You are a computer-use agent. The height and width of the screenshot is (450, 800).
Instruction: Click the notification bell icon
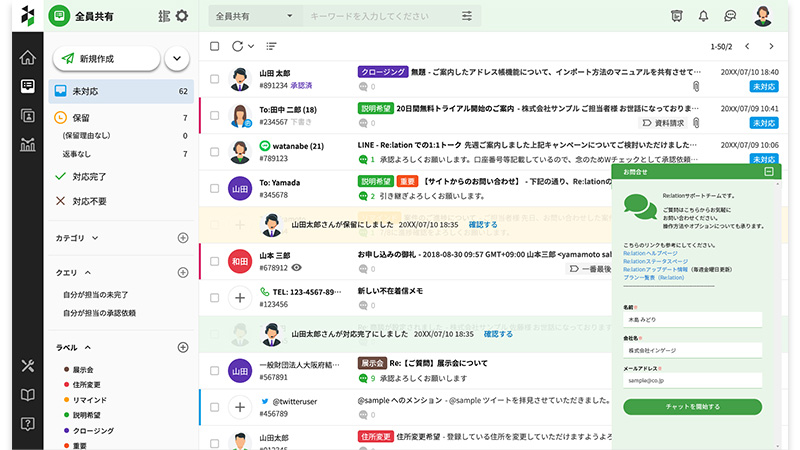(703, 16)
